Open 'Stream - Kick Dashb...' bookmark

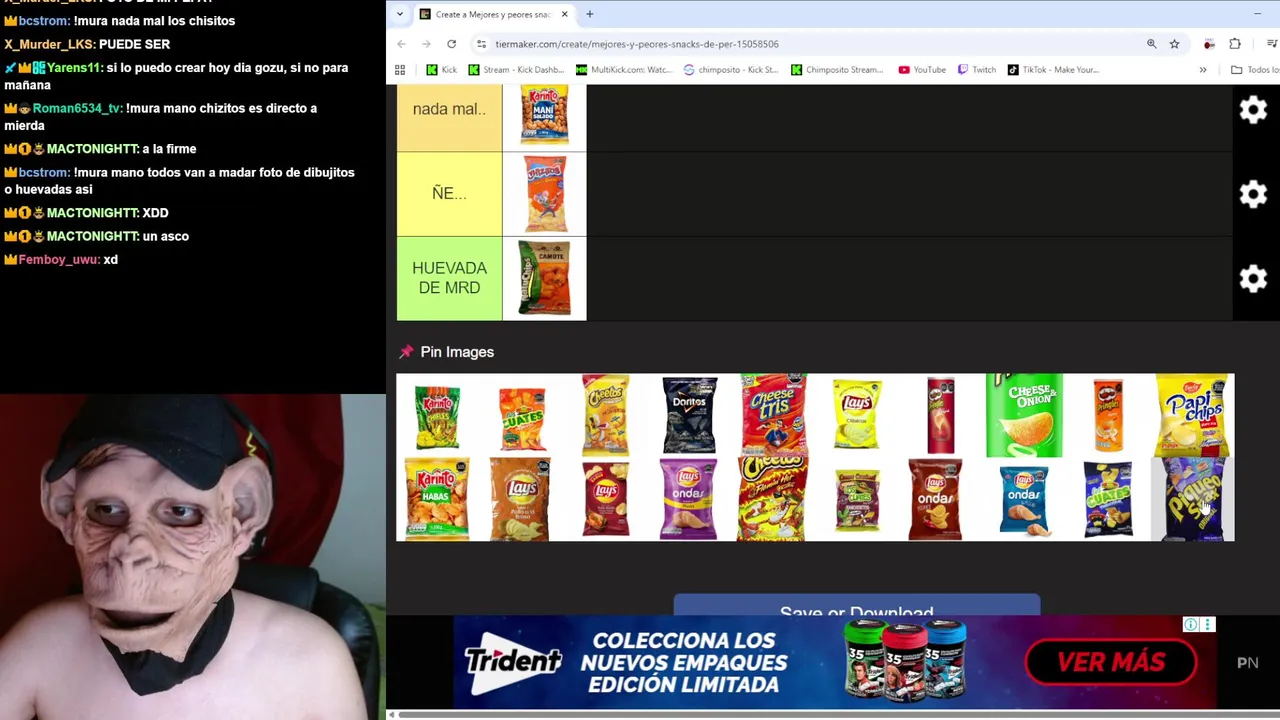[516, 70]
